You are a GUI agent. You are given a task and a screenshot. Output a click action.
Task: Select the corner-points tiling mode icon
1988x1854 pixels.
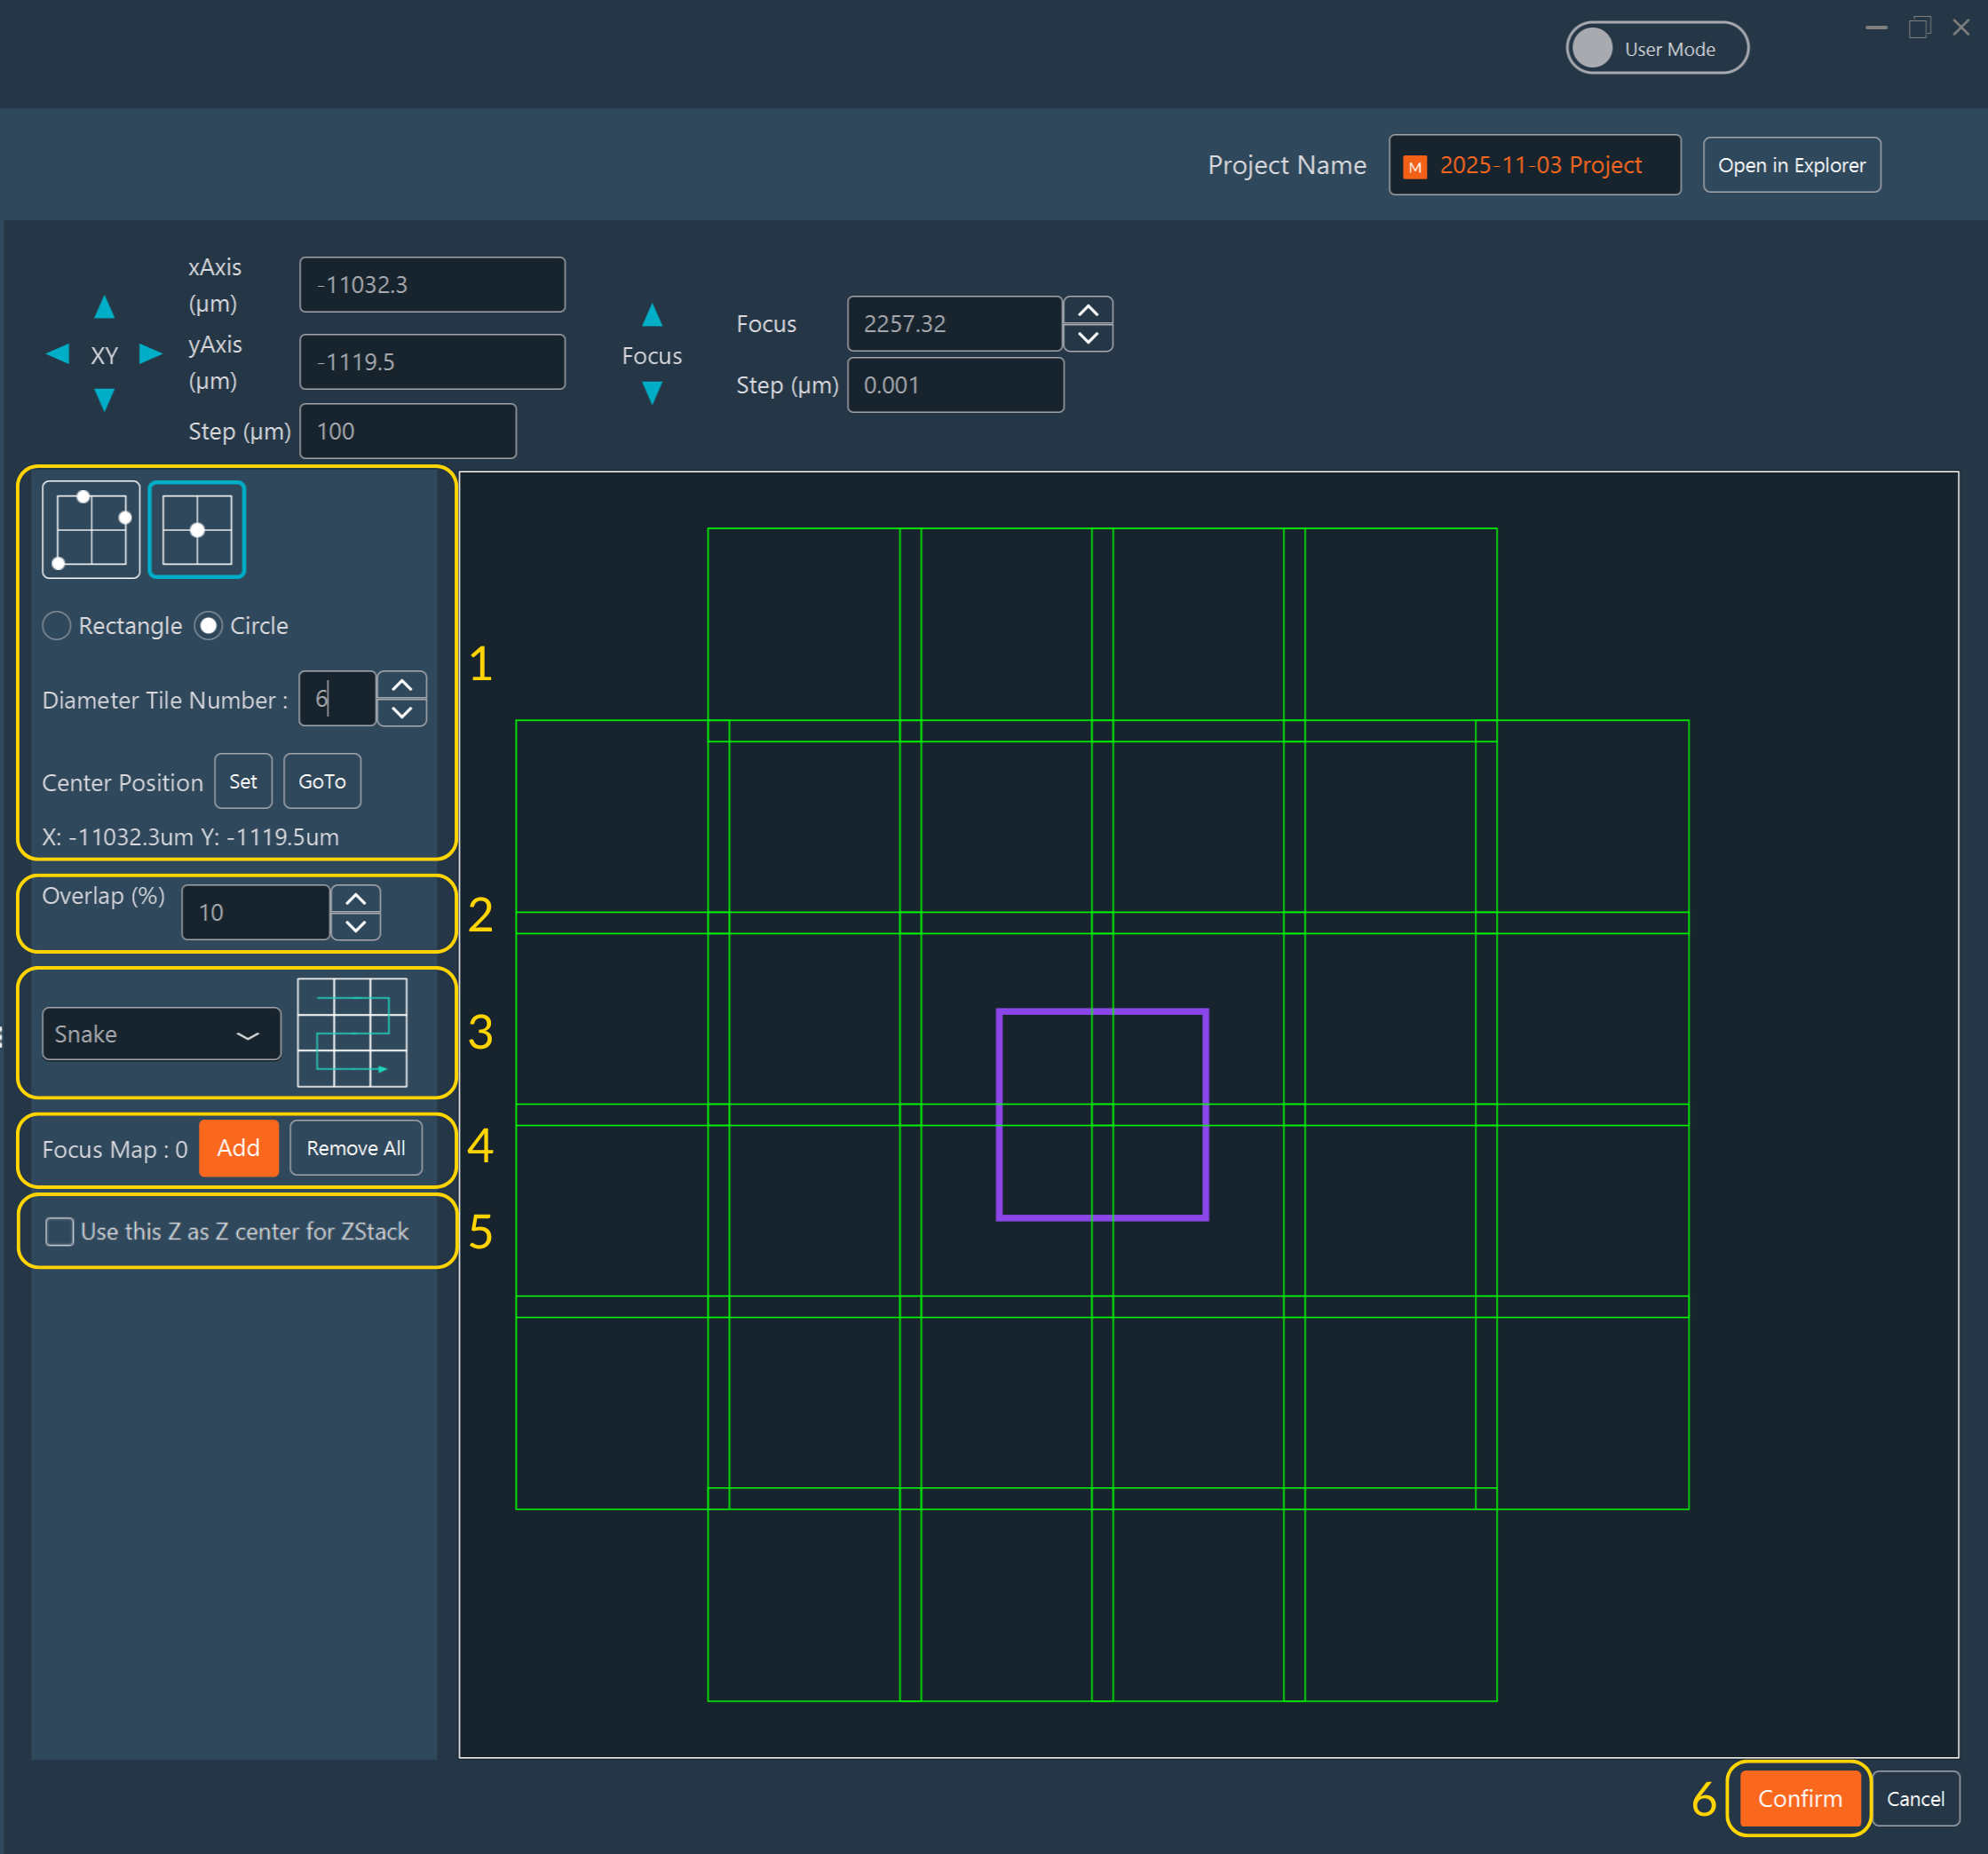pyautogui.click(x=91, y=530)
